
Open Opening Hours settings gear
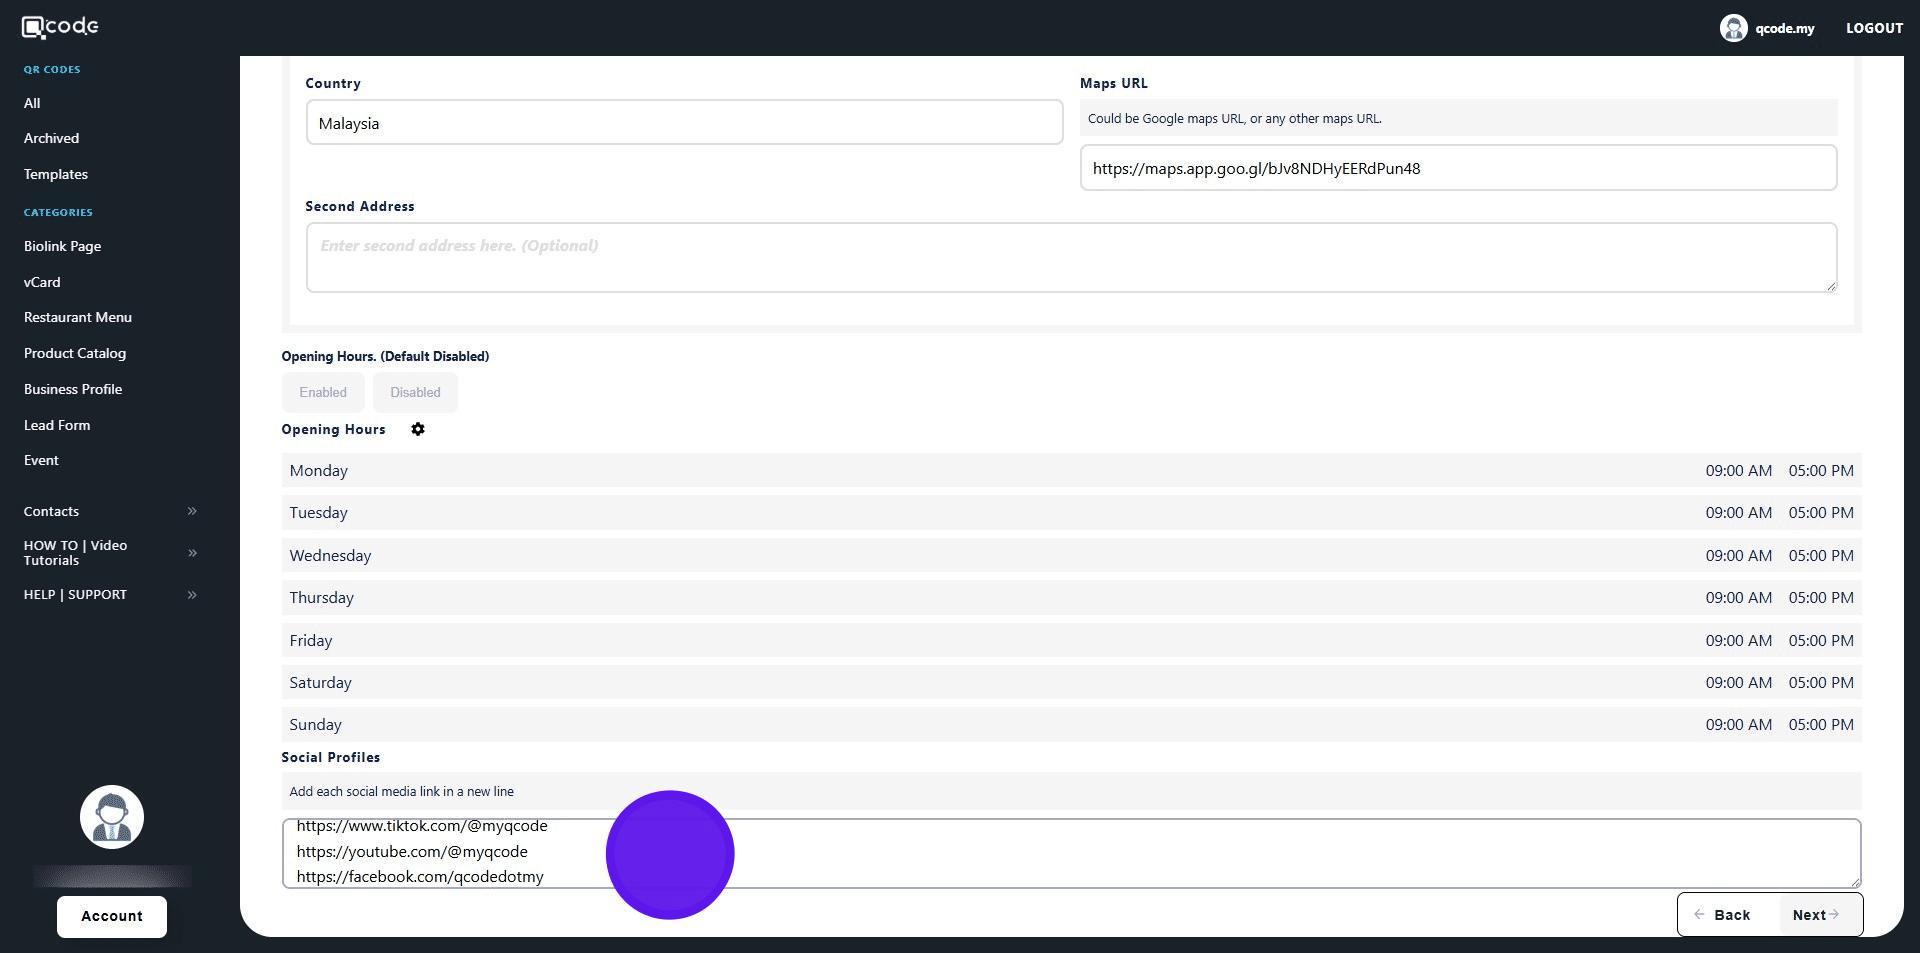(418, 429)
